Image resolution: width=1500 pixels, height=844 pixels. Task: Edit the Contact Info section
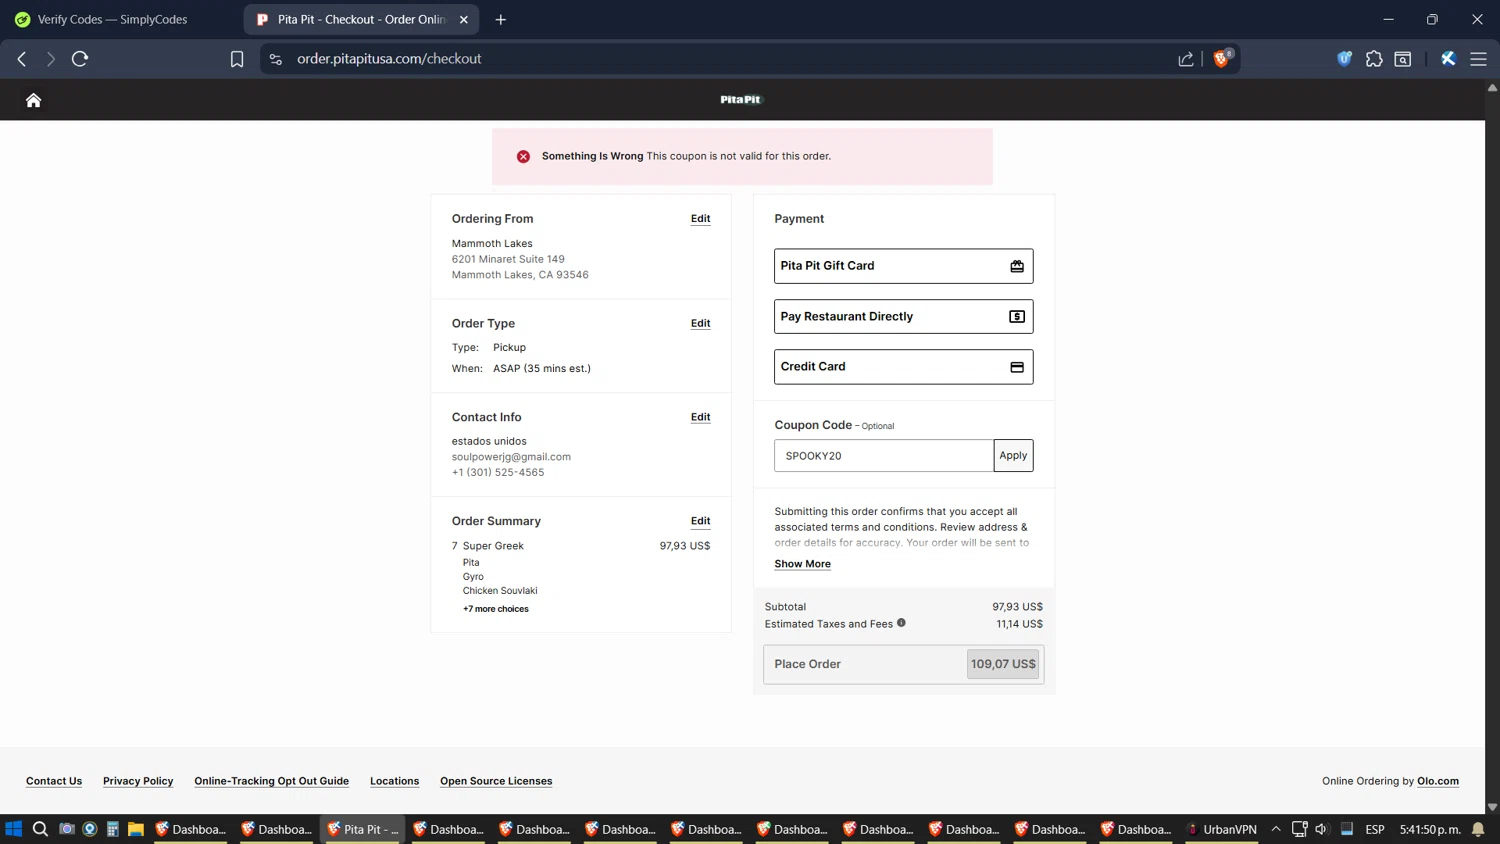point(700,418)
